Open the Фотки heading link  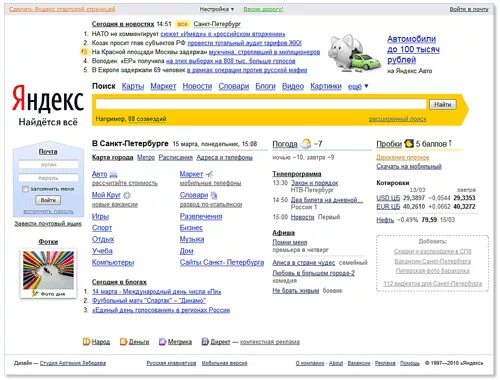pos(48,242)
